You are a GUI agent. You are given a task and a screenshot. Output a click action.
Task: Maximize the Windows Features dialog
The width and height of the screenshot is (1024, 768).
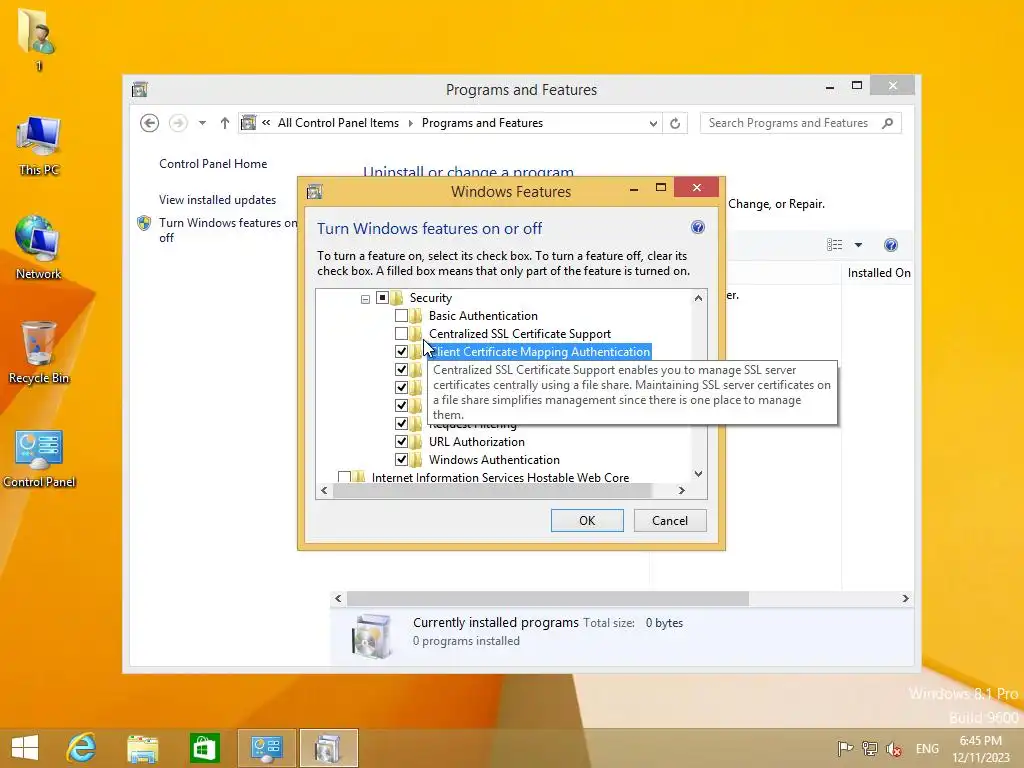click(661, 187)
